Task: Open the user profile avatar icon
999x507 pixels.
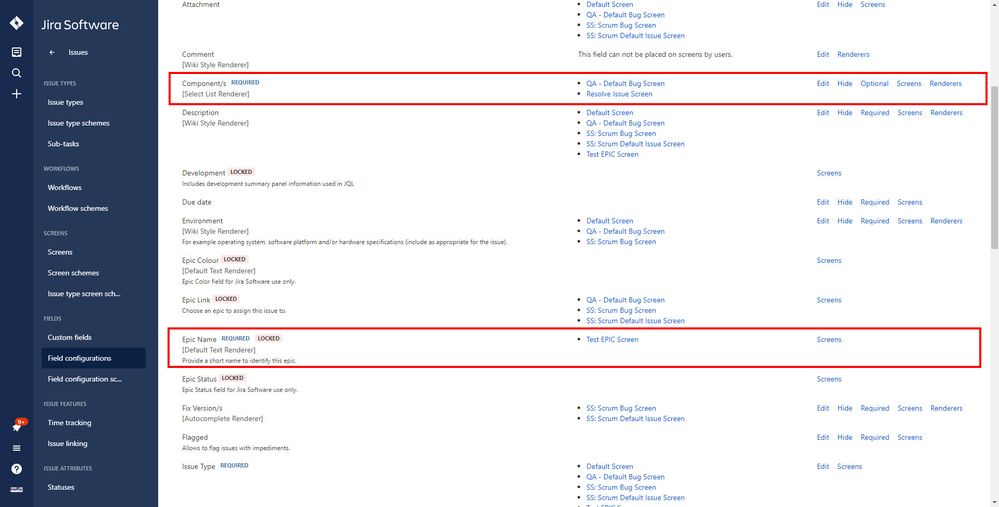Action: click(x=17, y=489)
